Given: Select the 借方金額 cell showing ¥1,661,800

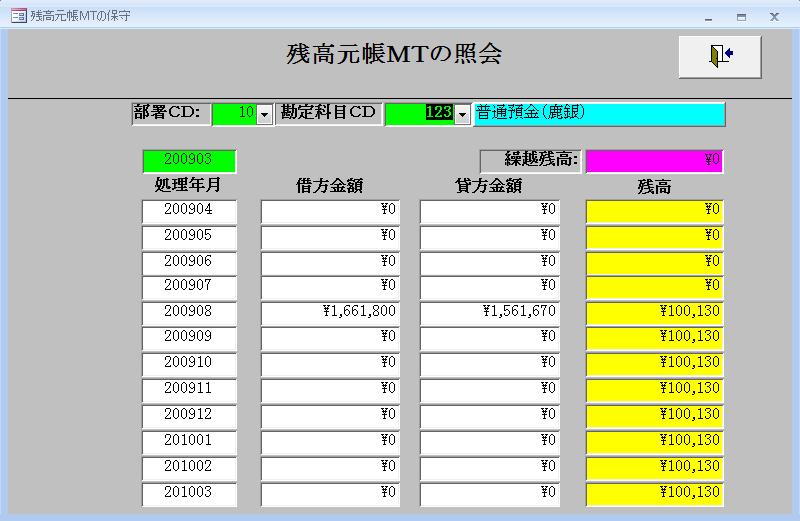Looking at the screenshot, I should [330, 312].
